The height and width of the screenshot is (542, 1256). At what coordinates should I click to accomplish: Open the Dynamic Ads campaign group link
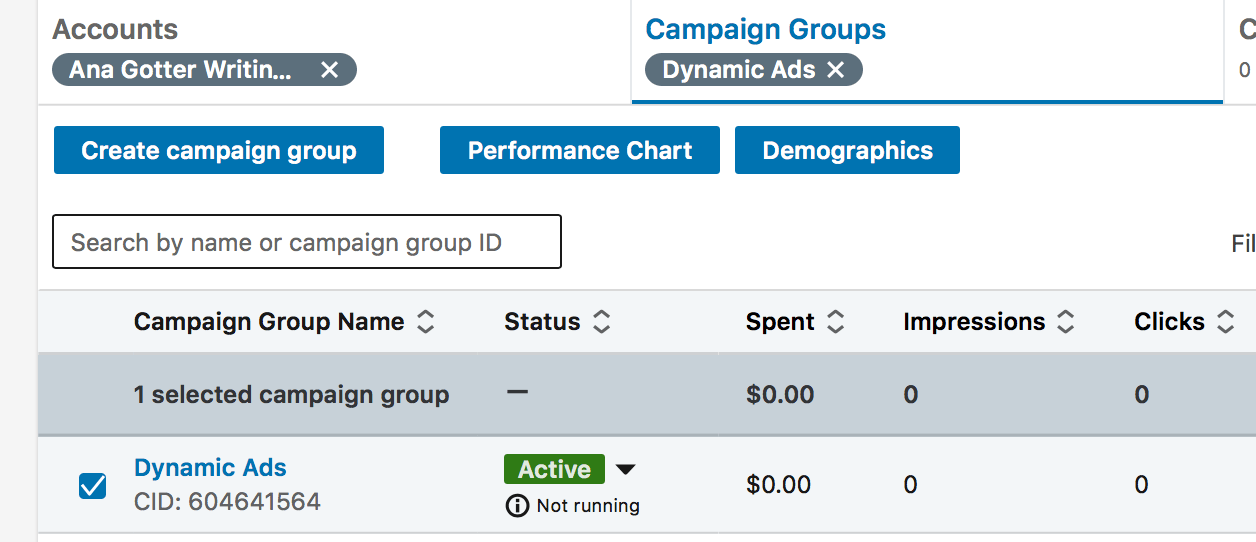coord(210,468)
